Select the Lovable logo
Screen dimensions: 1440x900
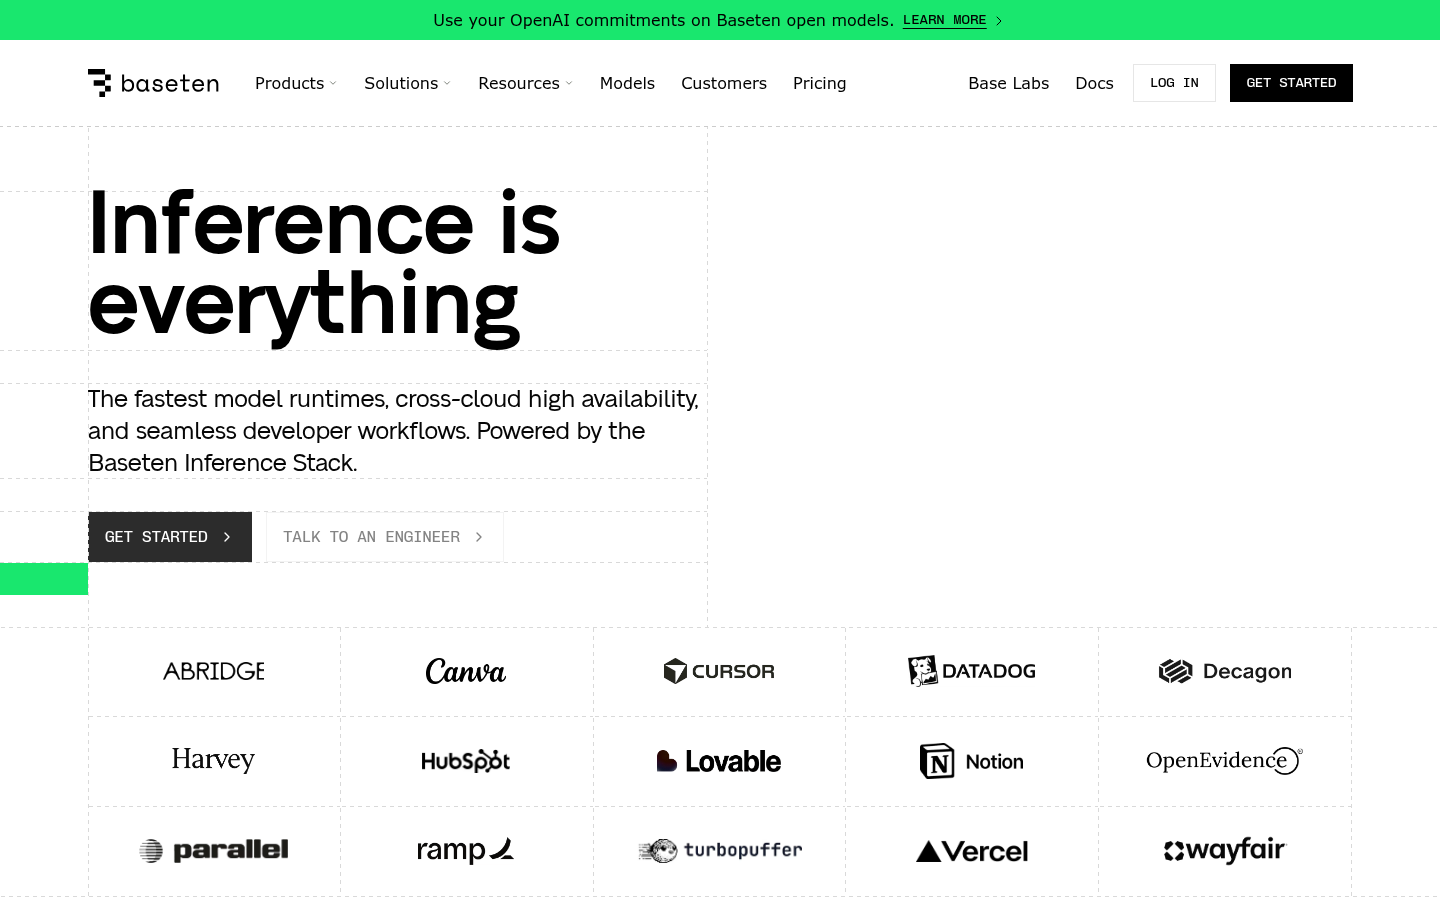click(x=719, y=761)
